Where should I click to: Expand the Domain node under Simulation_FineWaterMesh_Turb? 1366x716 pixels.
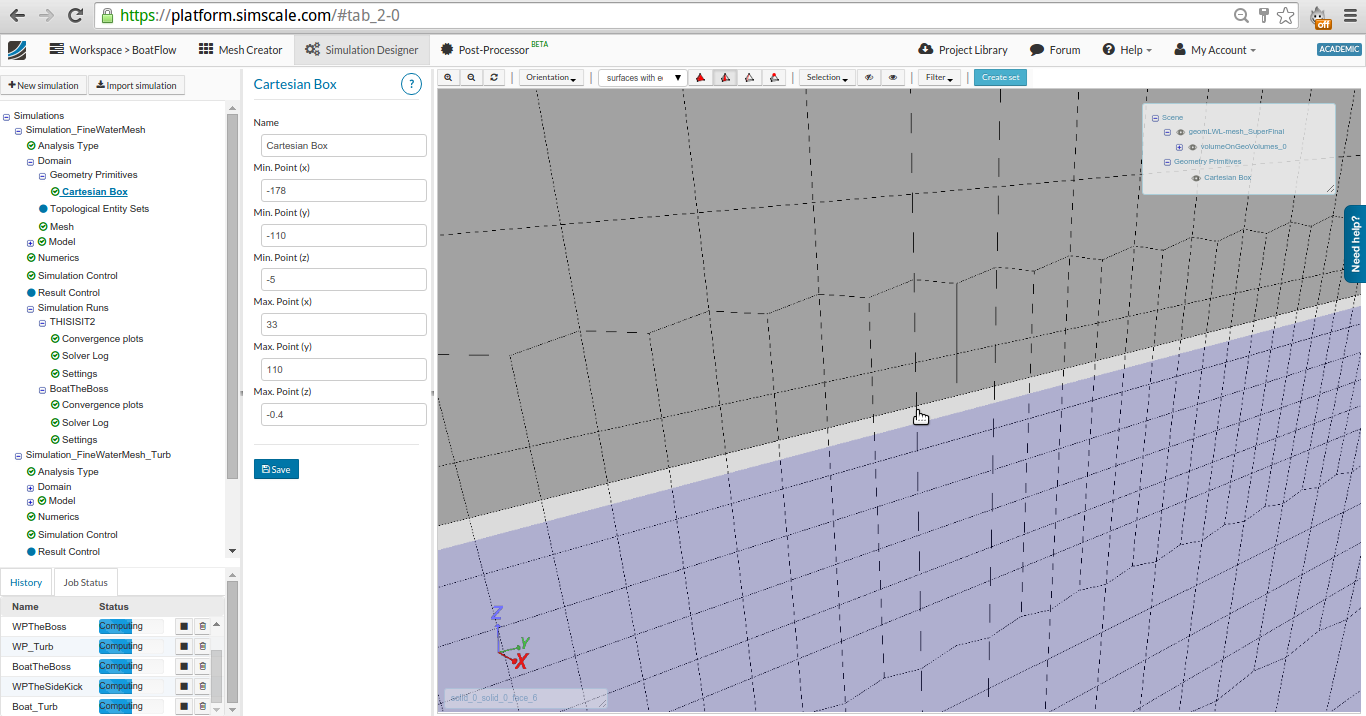(30, 488)
